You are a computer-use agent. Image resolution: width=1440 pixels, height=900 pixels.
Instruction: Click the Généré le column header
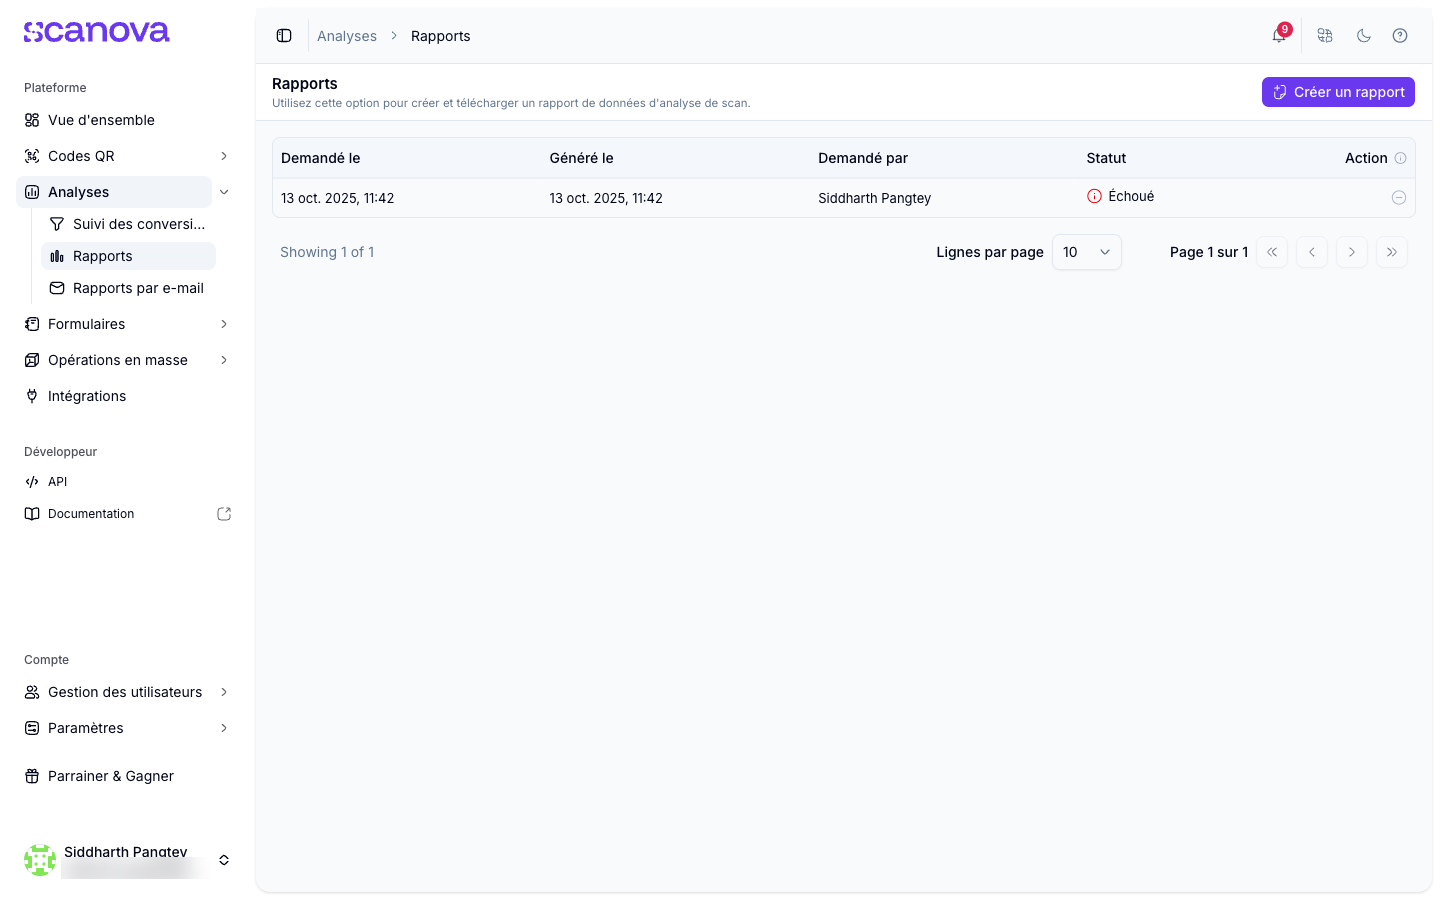click(582, 158)
